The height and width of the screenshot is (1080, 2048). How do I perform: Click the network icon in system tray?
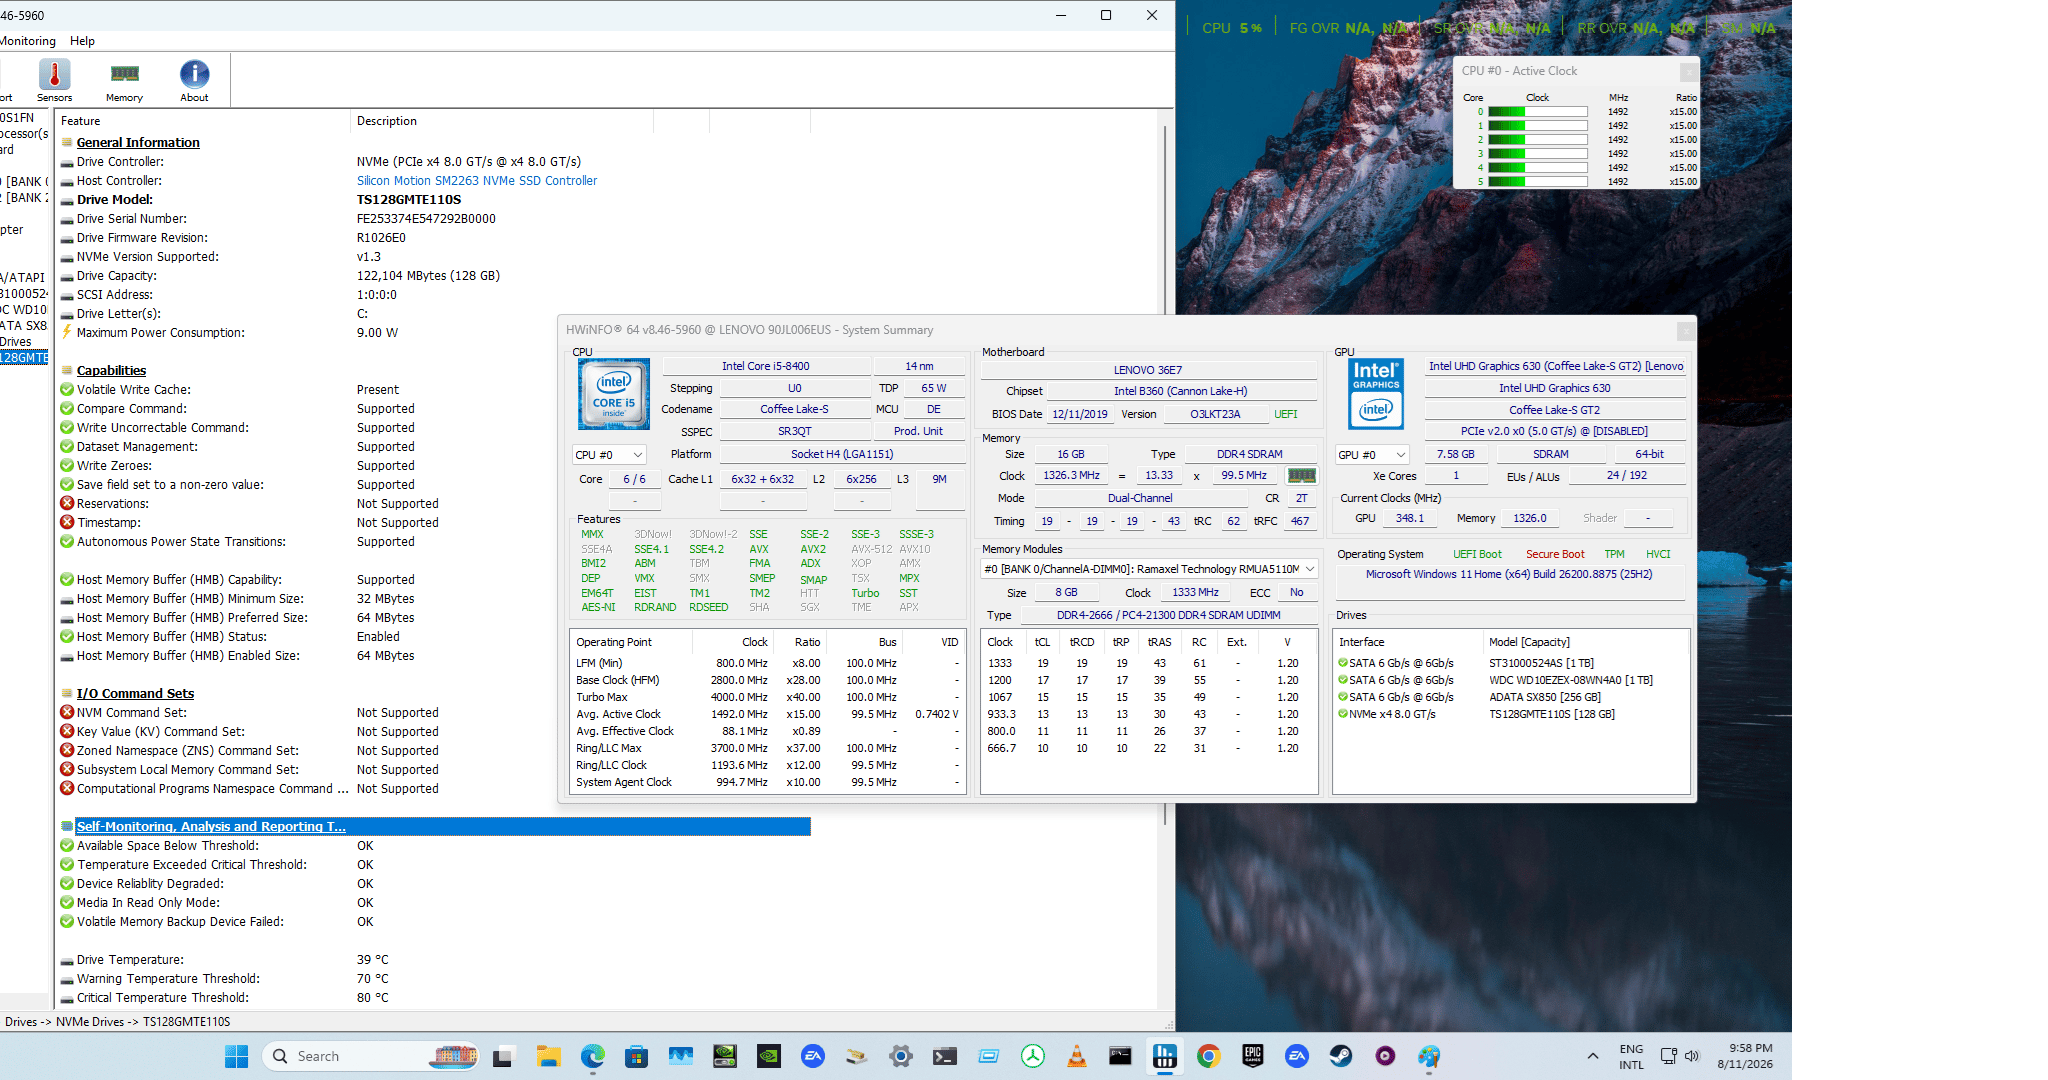click(x=1668, y=1056)
